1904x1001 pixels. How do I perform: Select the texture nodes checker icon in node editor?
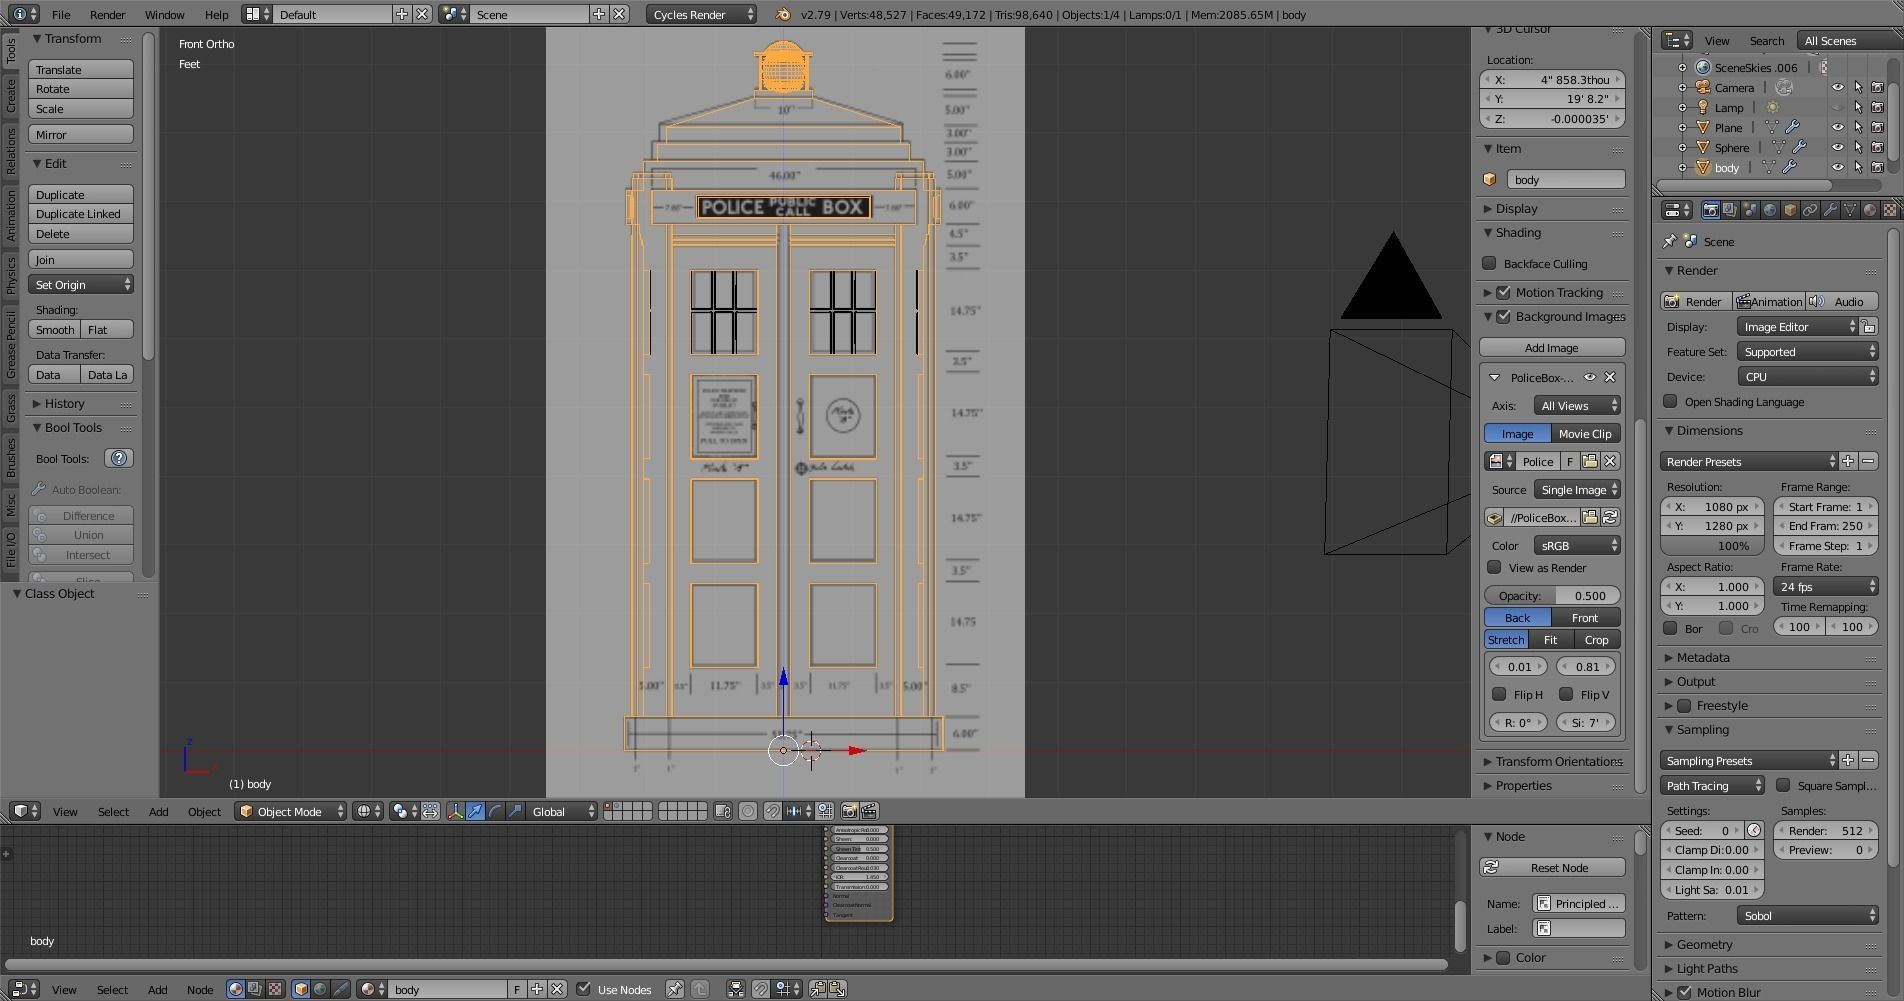[275, 989]
